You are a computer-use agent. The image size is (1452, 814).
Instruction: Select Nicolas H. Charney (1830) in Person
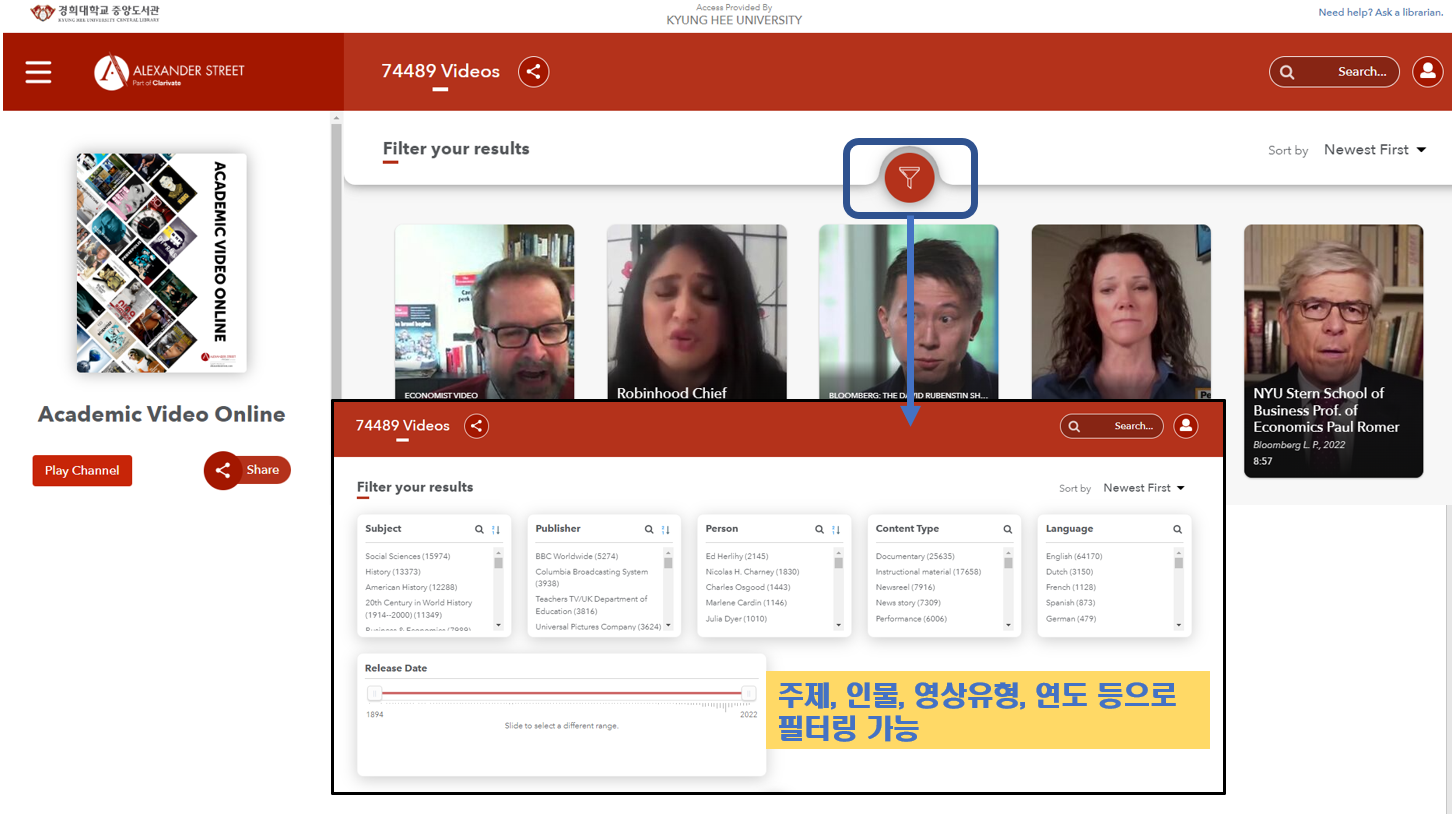753,572
